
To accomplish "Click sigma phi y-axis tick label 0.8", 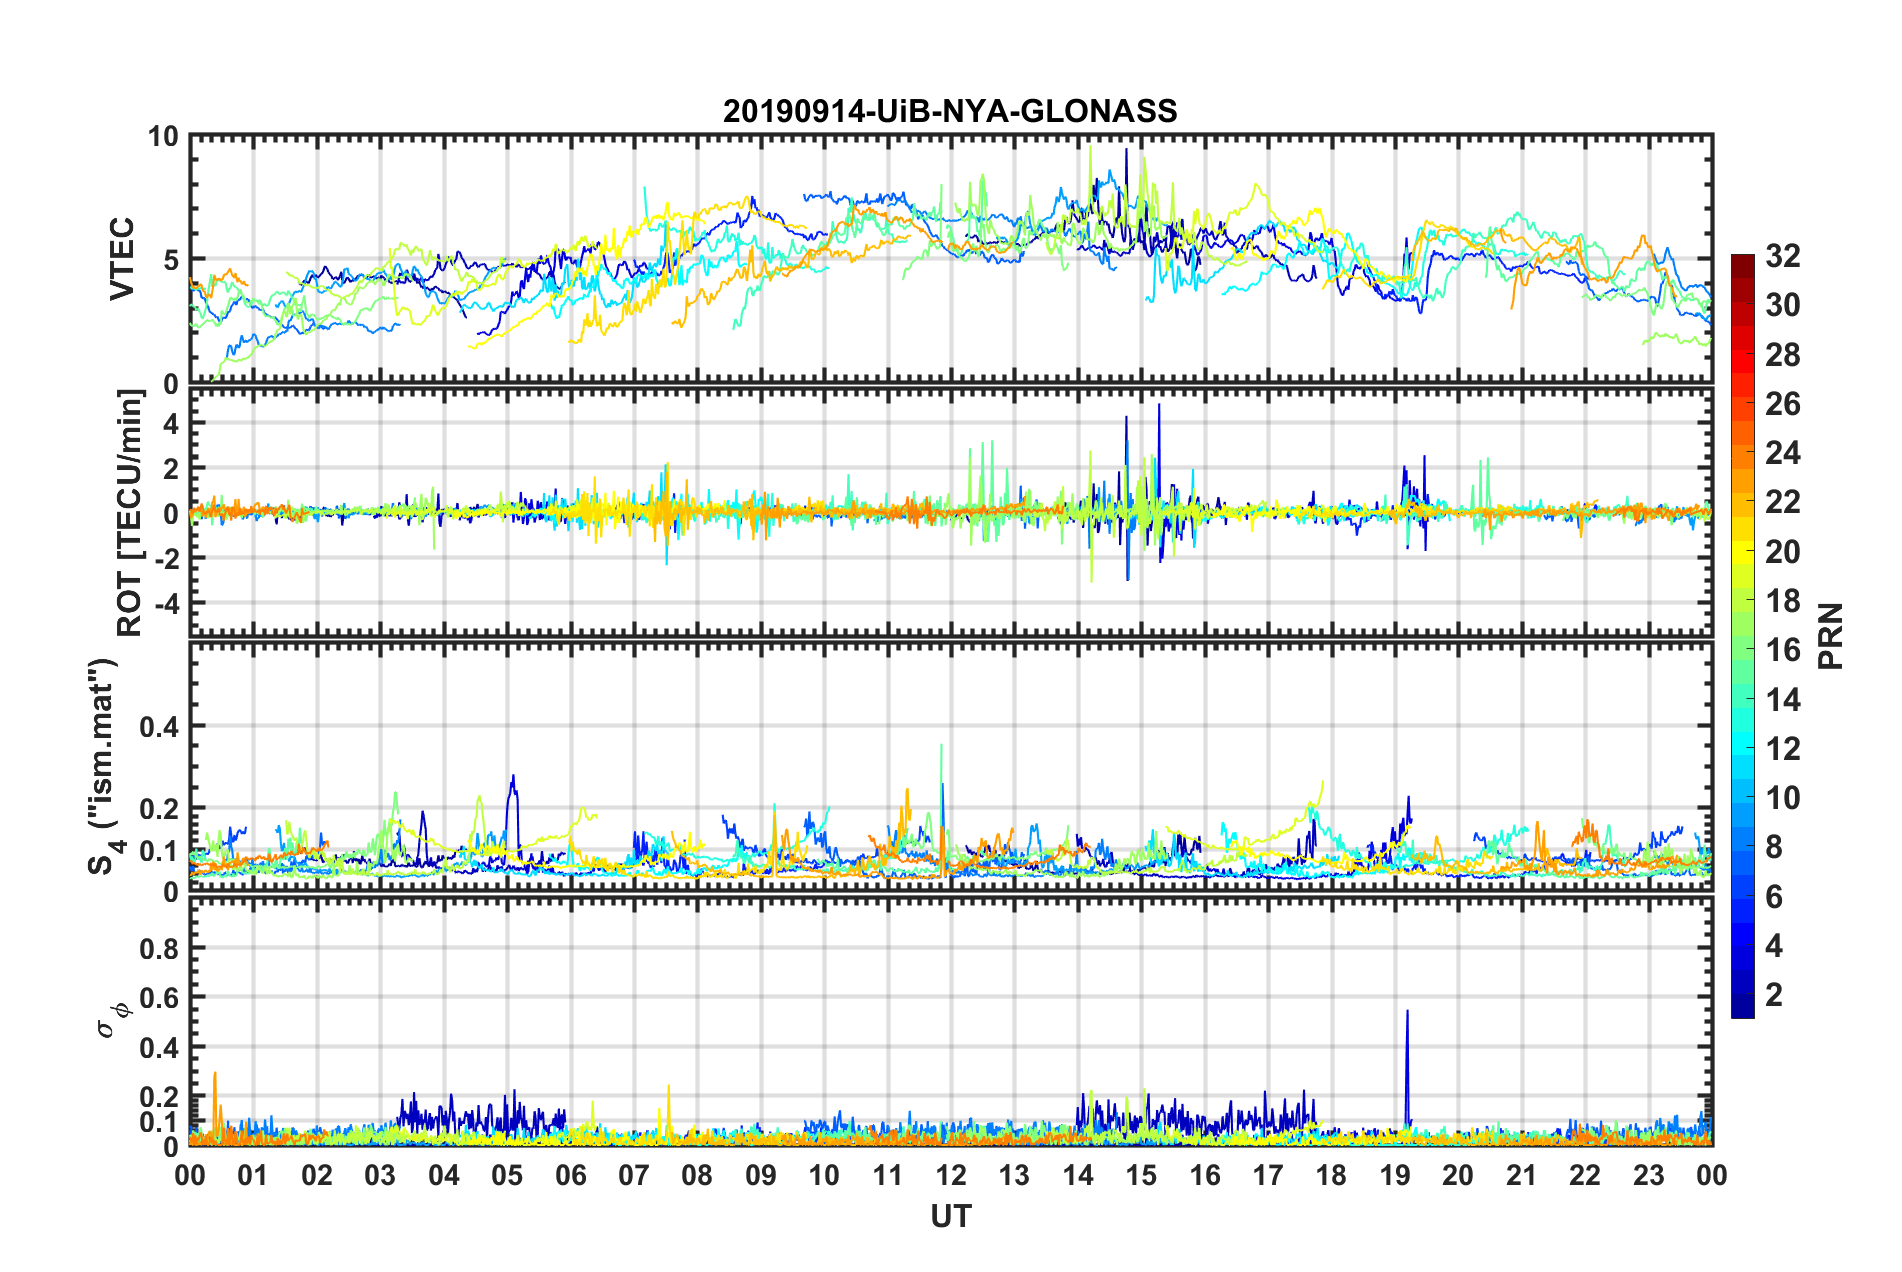I will coord(159,948).
